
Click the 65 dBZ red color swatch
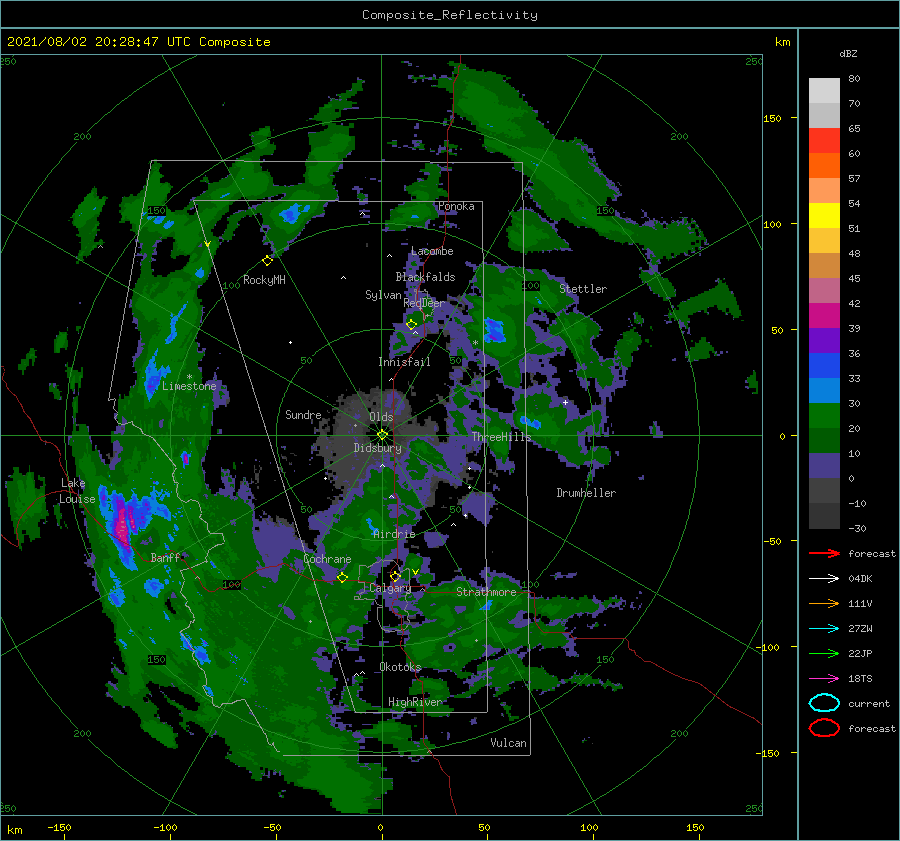point(824,140)
